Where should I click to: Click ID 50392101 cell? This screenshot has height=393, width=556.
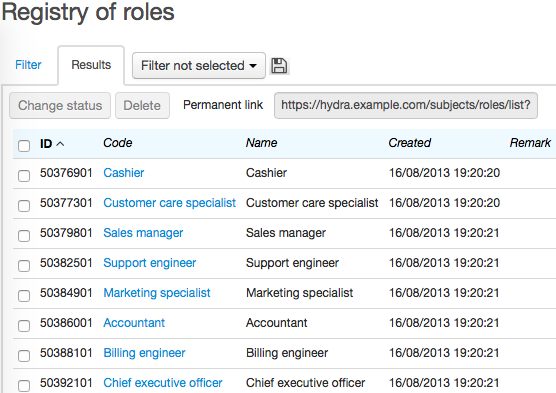point(66,383)
